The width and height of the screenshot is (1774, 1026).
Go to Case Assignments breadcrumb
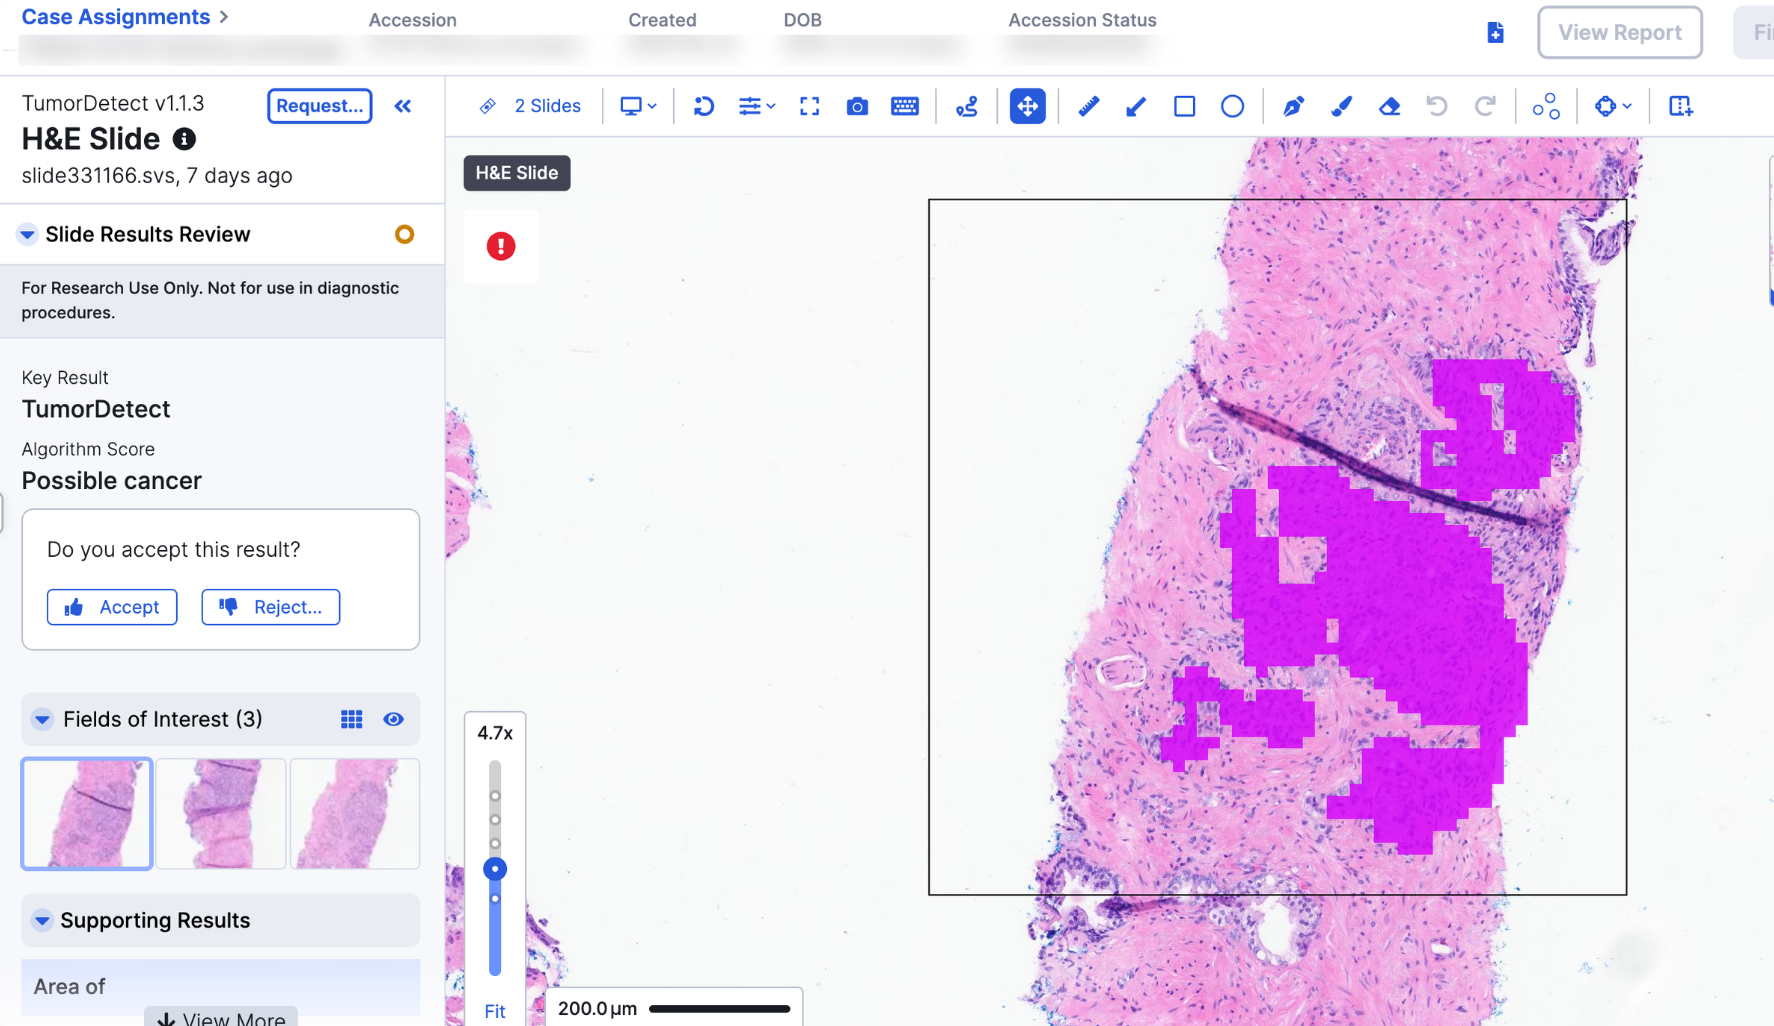[116, 17]
